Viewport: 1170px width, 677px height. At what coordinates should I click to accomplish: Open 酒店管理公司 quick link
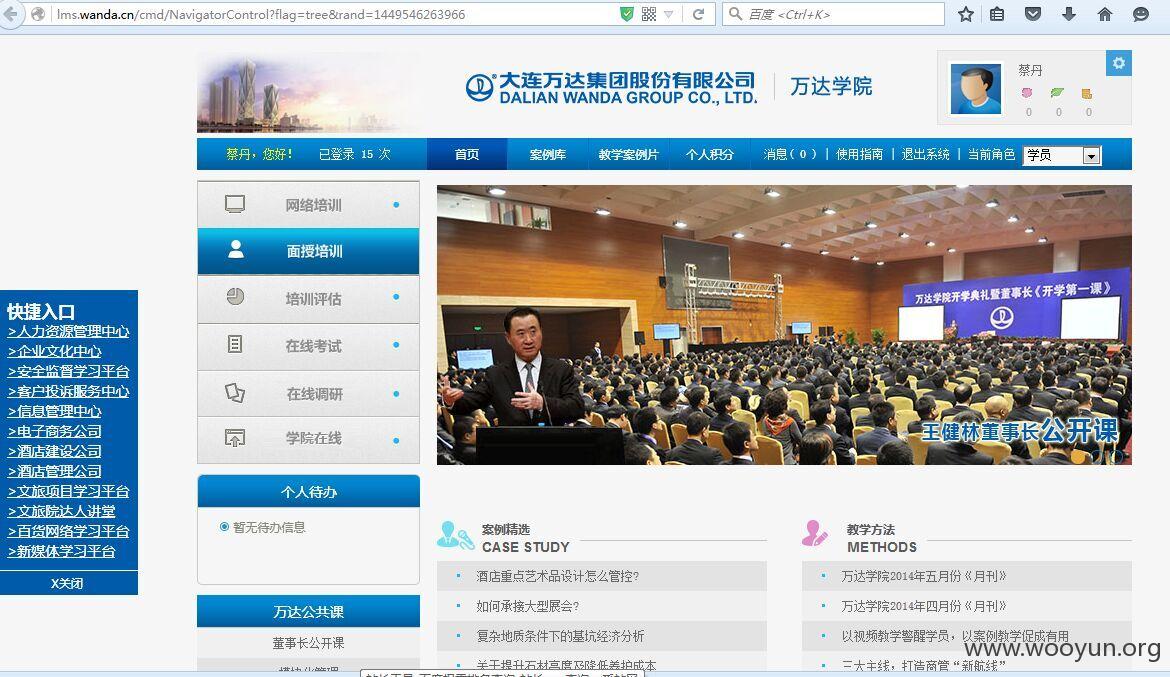(x=54, y=472)
